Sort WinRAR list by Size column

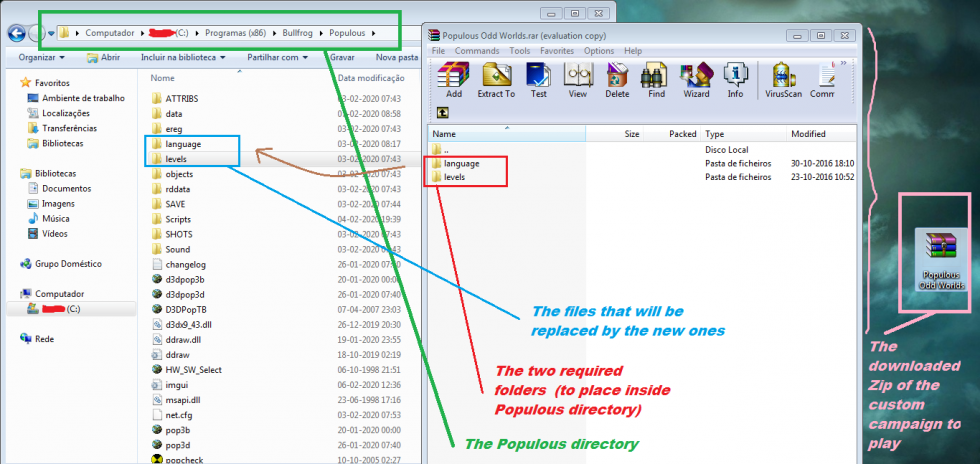pyautogui.click(x=614, y=134)
